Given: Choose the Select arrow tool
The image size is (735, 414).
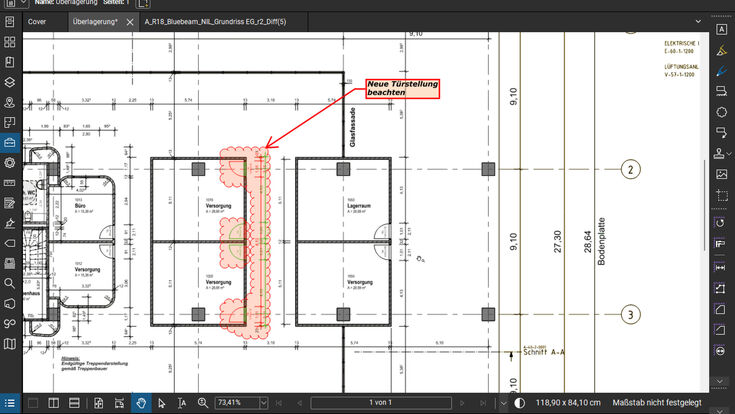Looking at the screenshot, I should point(162,403).
